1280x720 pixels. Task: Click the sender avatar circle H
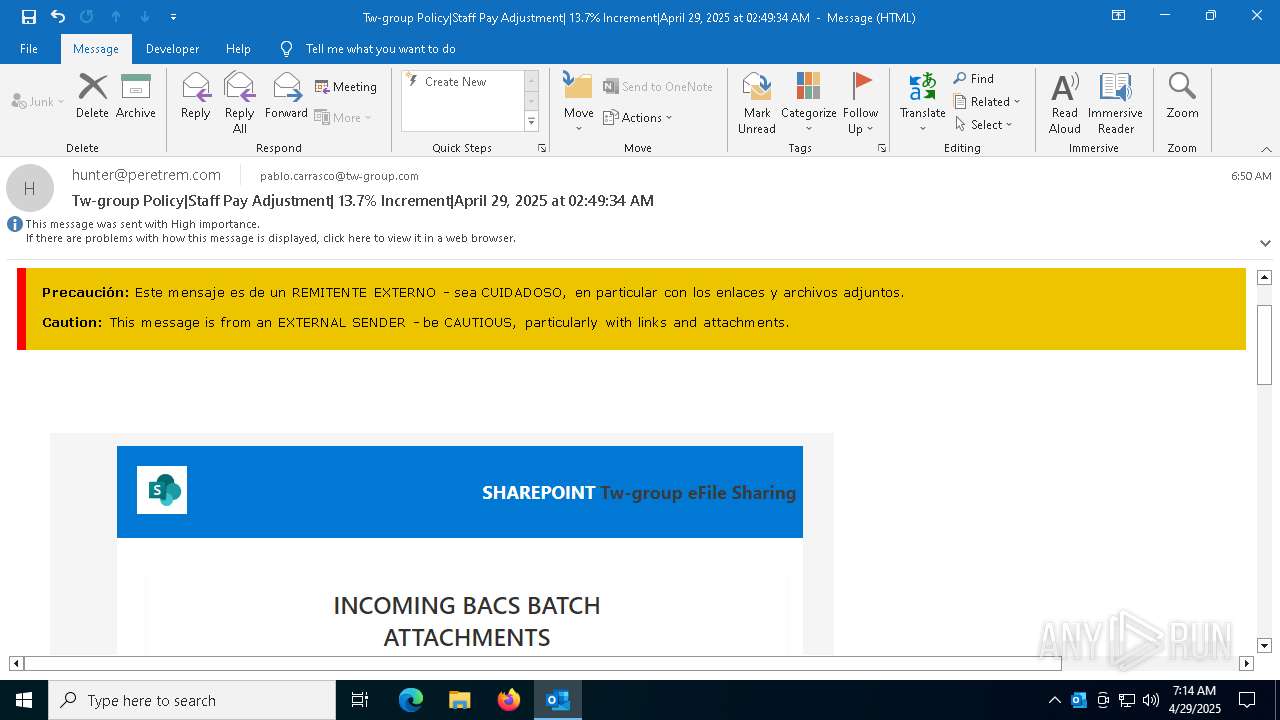[30, 188]
